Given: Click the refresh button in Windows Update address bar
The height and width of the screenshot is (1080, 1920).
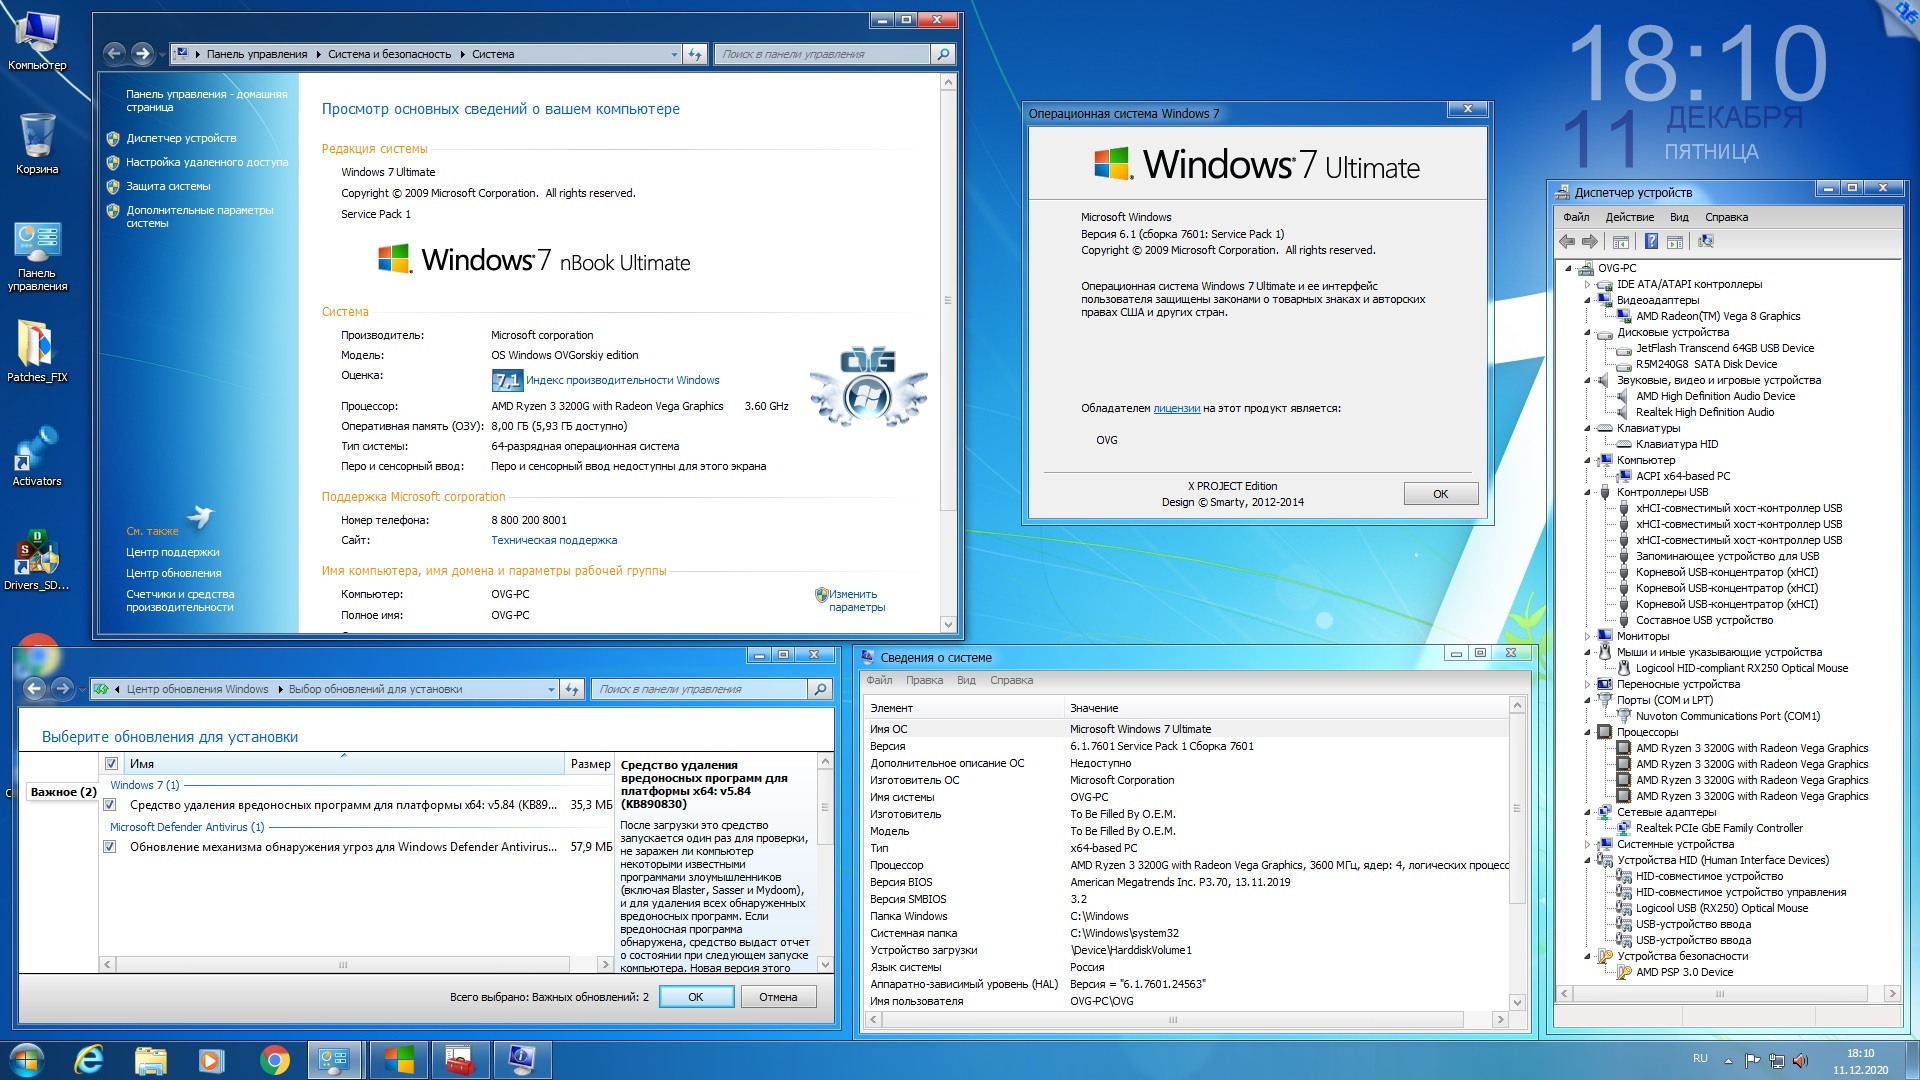Looking at the screenshot, I should tap(572, 689).
